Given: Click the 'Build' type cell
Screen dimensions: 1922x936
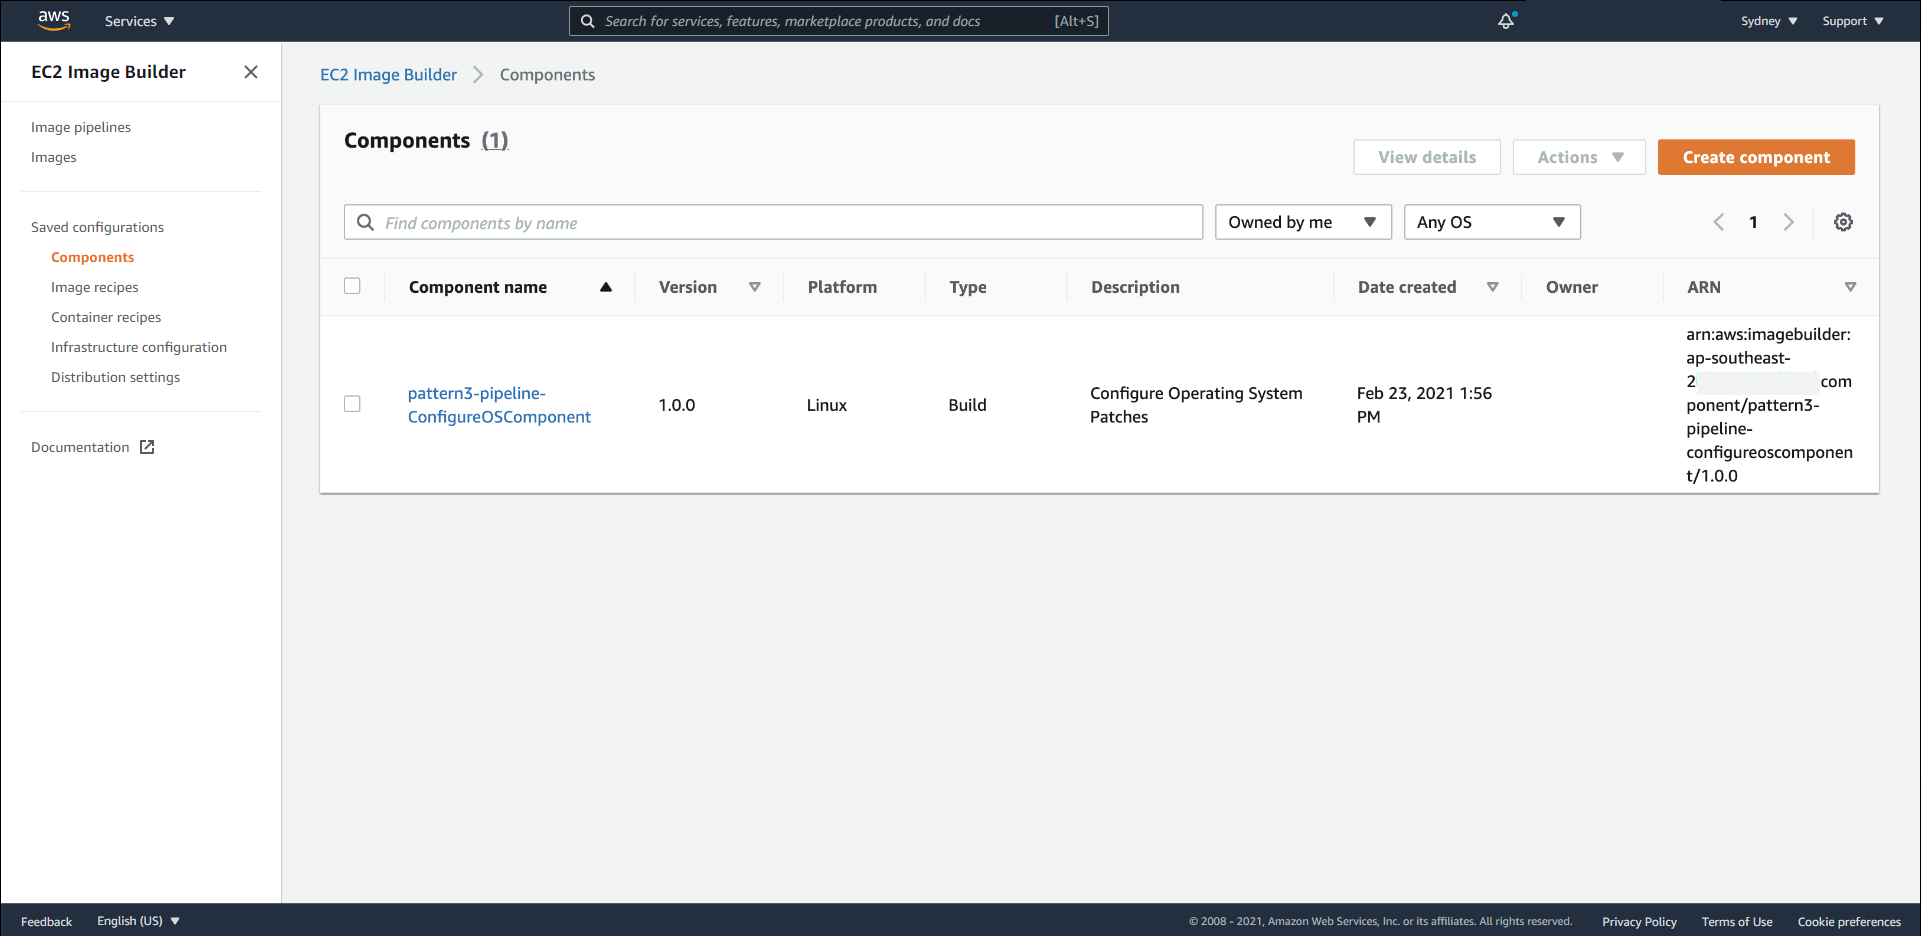Looking at the screenshot, I should click(x=967, y=405).
